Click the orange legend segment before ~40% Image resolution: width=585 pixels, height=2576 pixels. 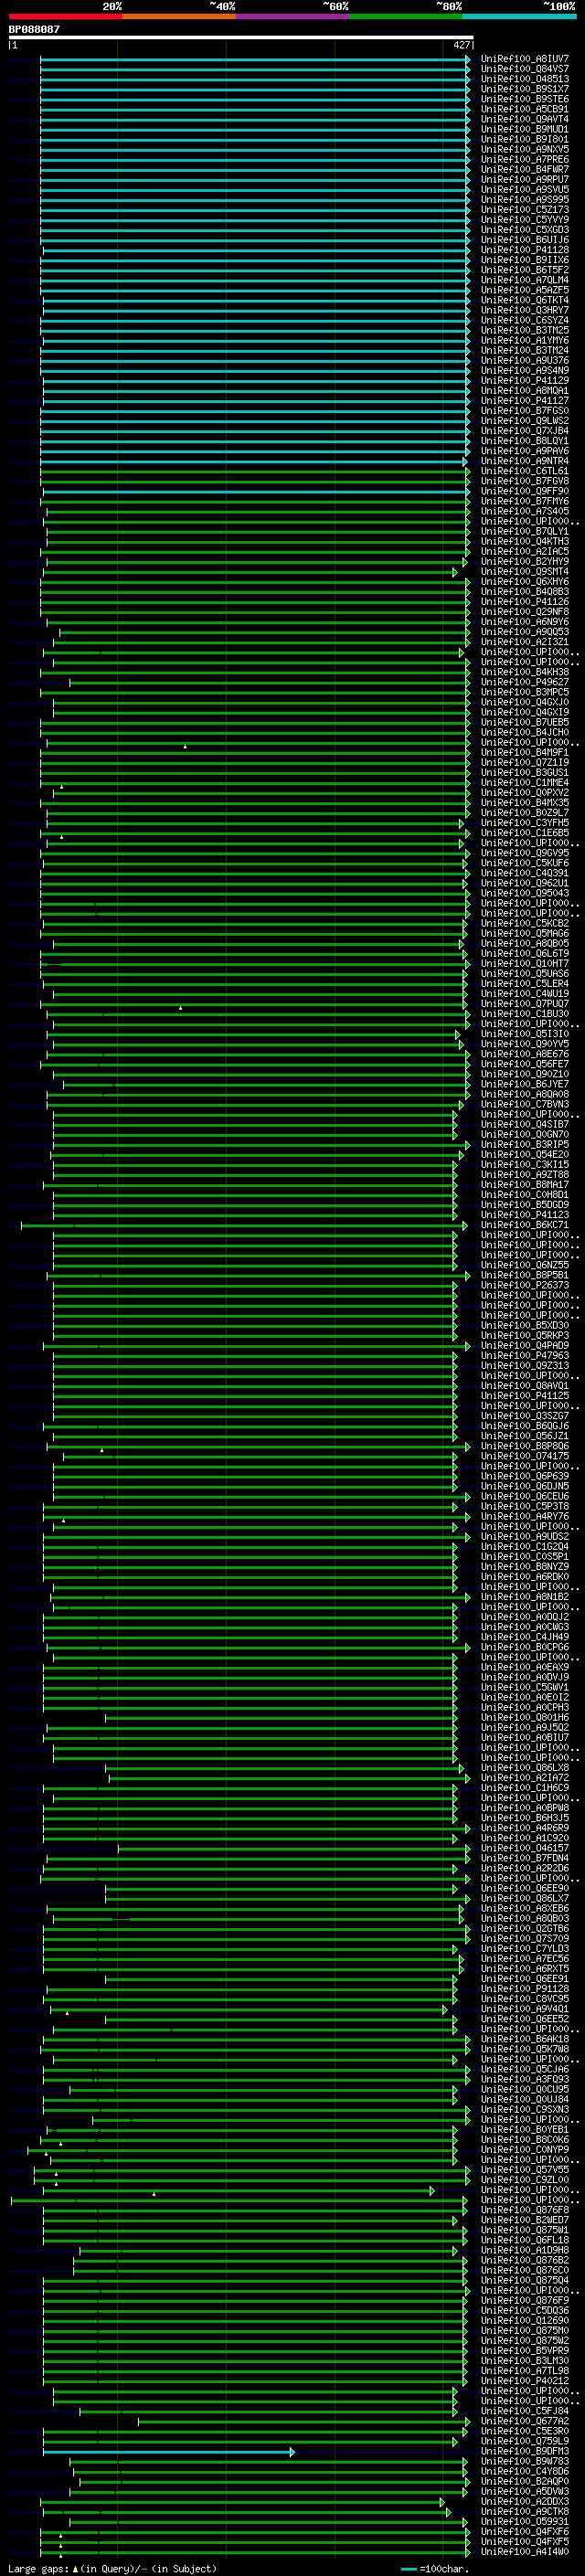tap(179, 16)
